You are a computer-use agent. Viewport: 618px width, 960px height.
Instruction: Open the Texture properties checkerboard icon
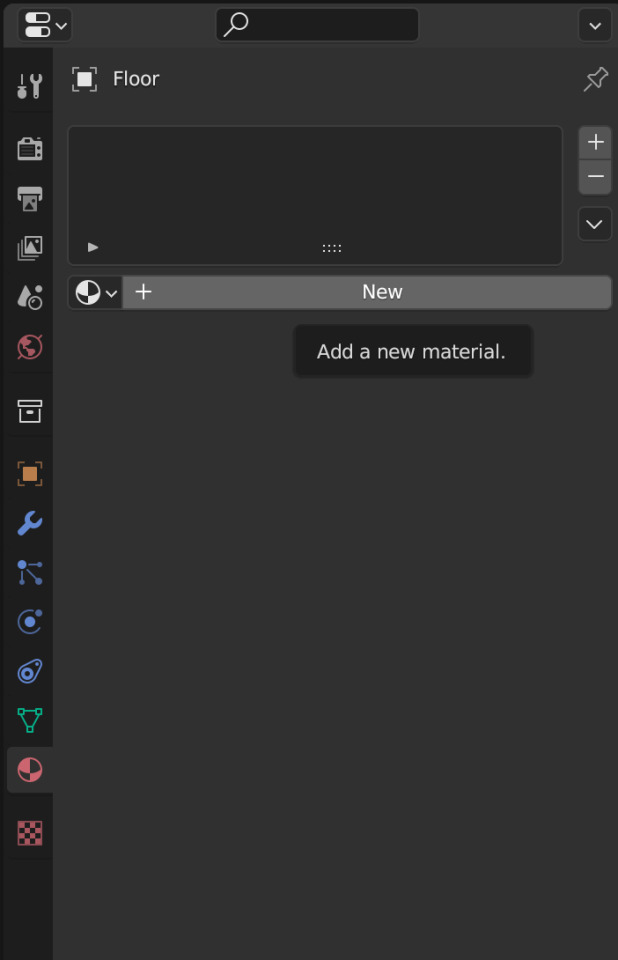(29, 833)
